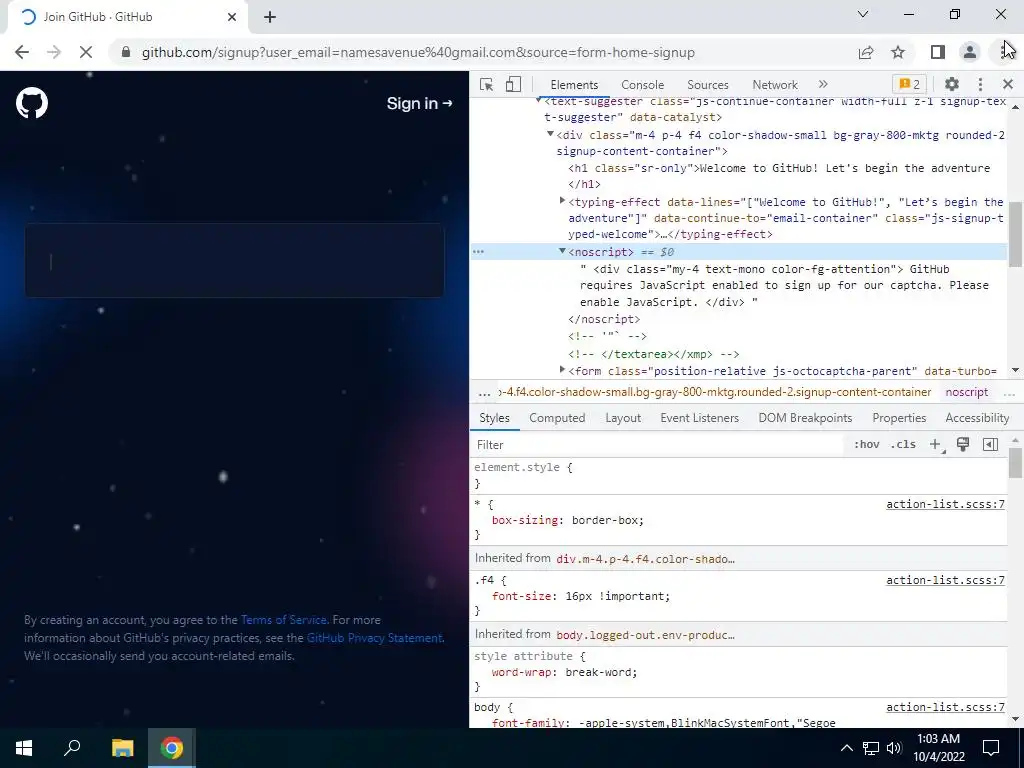Open the network tray icon
The image size is (1024, 768).
tap(871, 748)
